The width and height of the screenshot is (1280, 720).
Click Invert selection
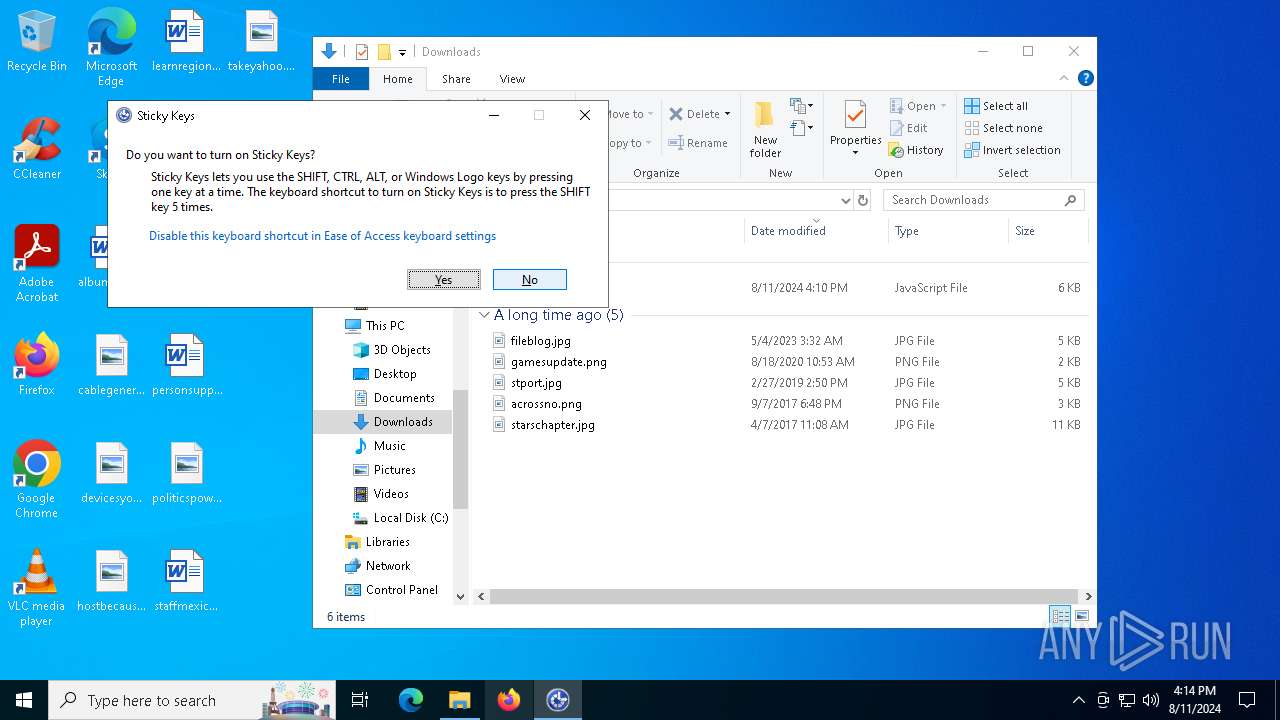[1012, 150]
